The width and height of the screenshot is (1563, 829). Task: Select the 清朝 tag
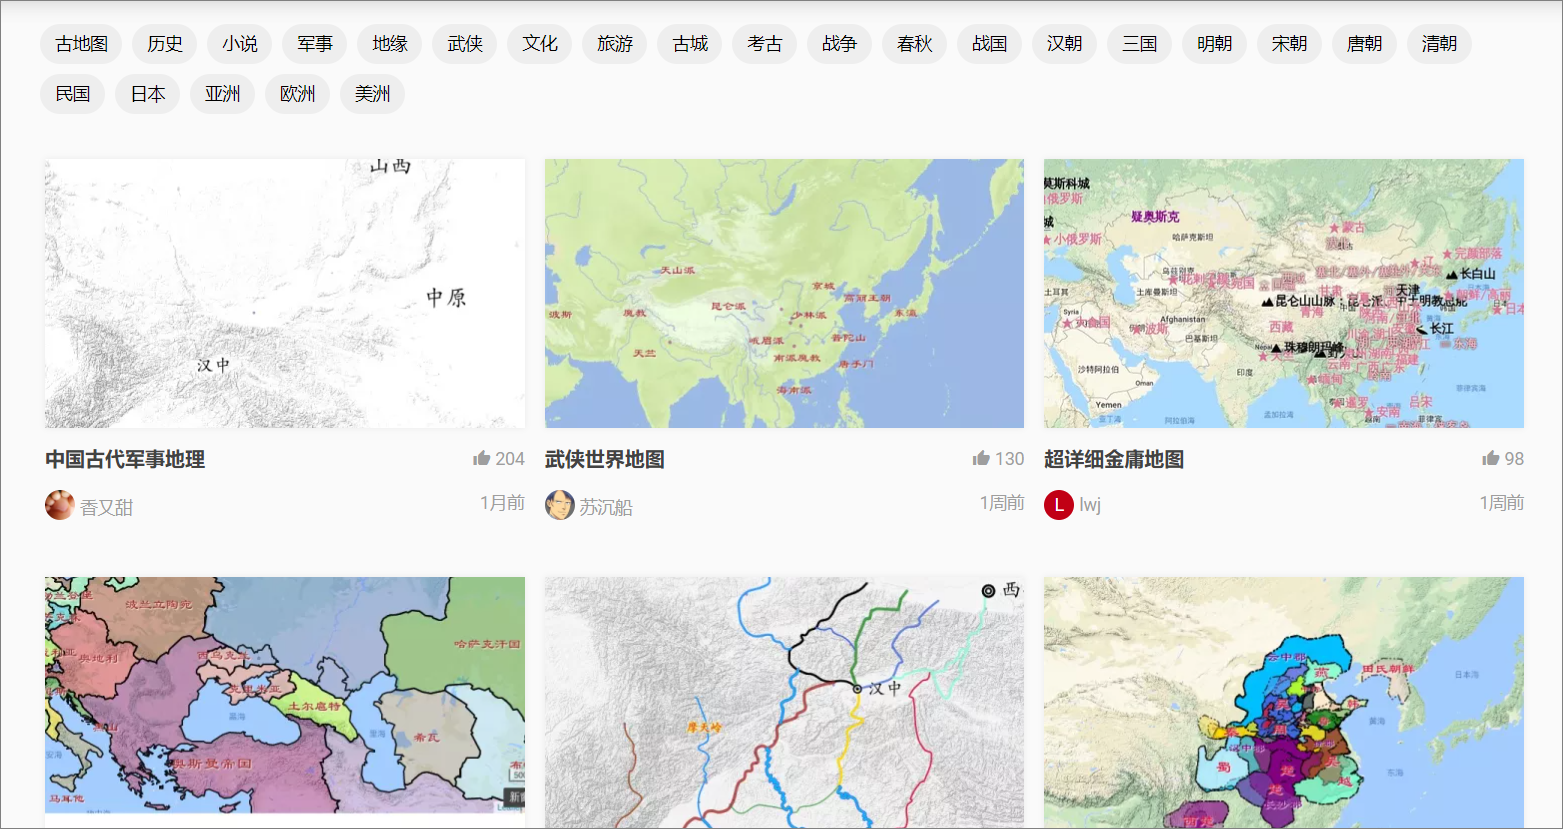[1439, 43]
